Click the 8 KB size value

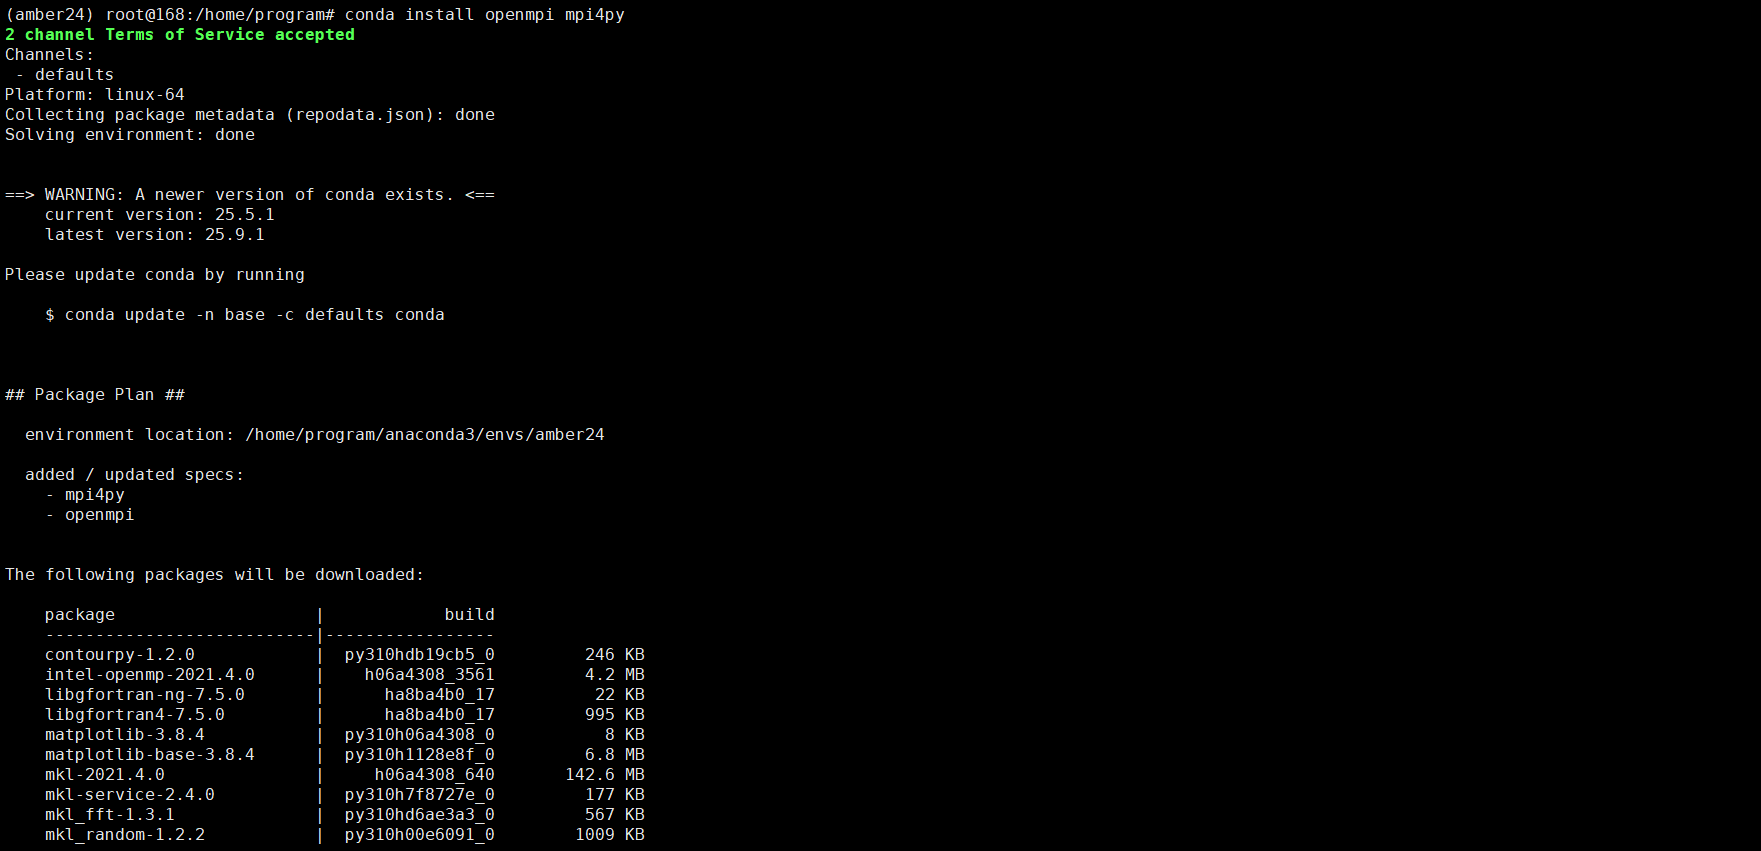(x=625, y=735)
